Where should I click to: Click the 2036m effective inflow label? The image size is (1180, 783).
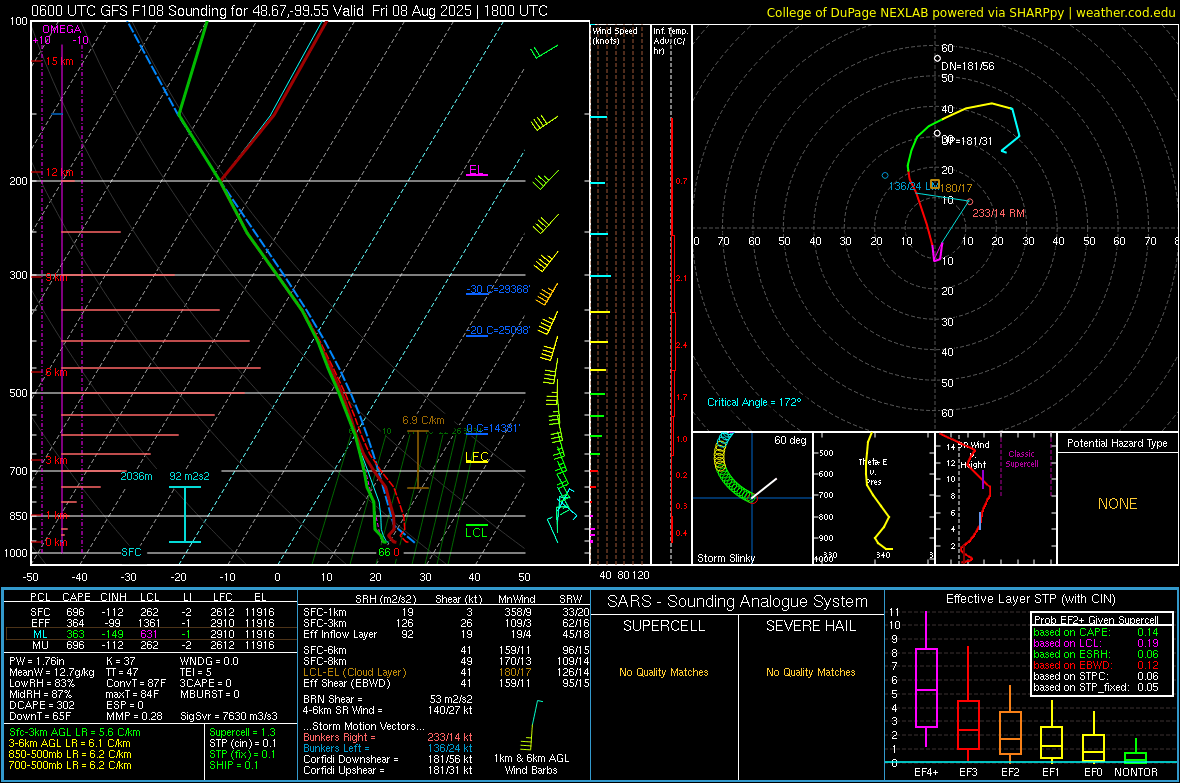pos(136,476)
